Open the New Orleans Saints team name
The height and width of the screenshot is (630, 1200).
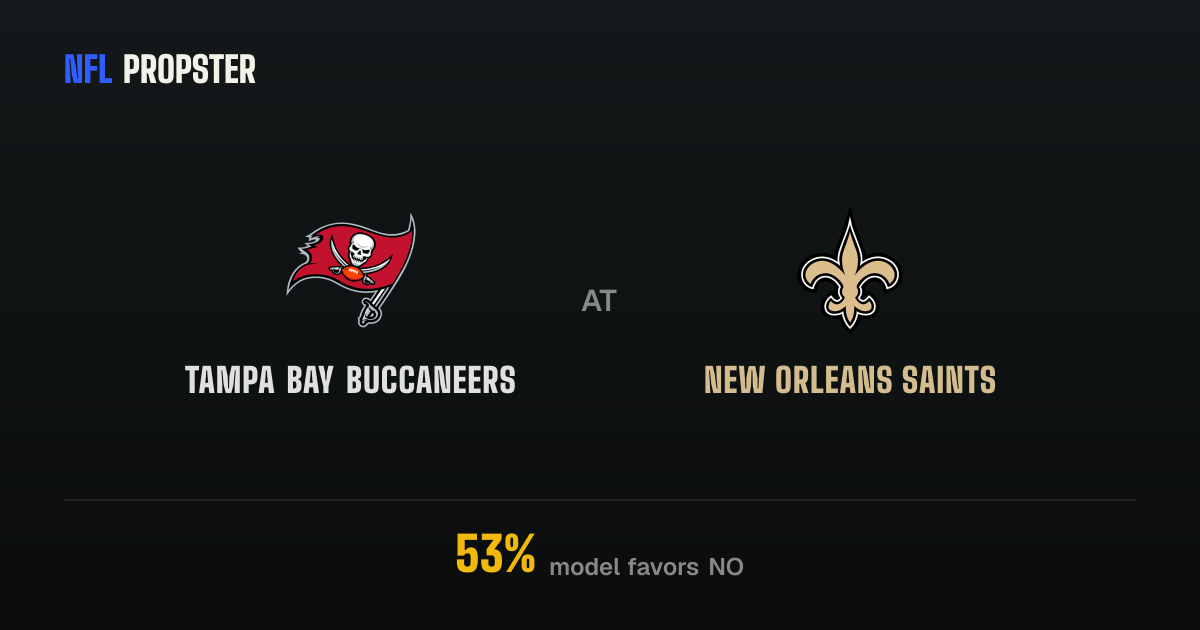[850, 380]
